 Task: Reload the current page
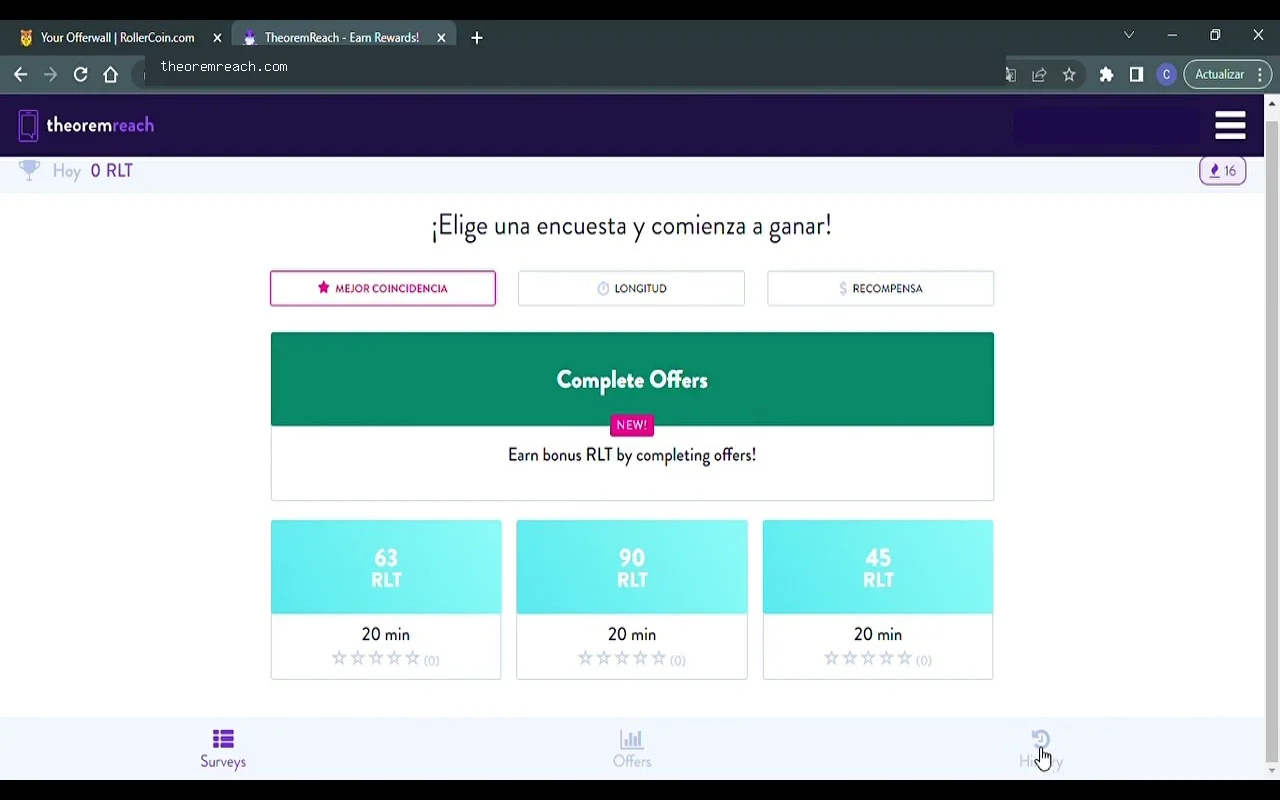point(81,74)
